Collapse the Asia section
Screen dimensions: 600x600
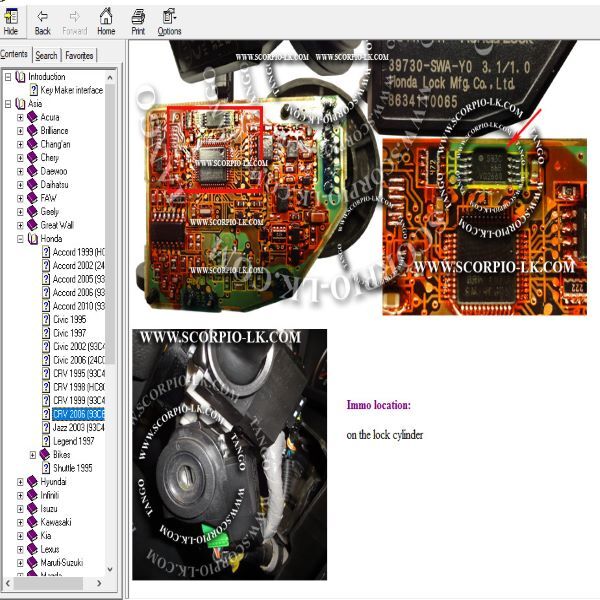point(8,104)
